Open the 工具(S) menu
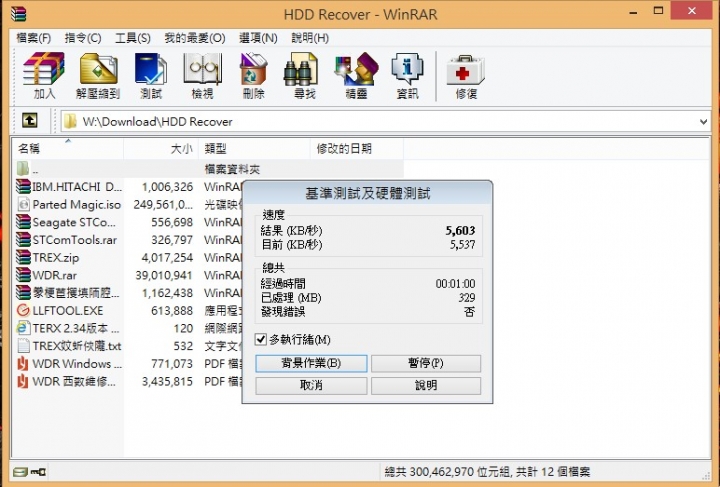 [x=133, y=38]
